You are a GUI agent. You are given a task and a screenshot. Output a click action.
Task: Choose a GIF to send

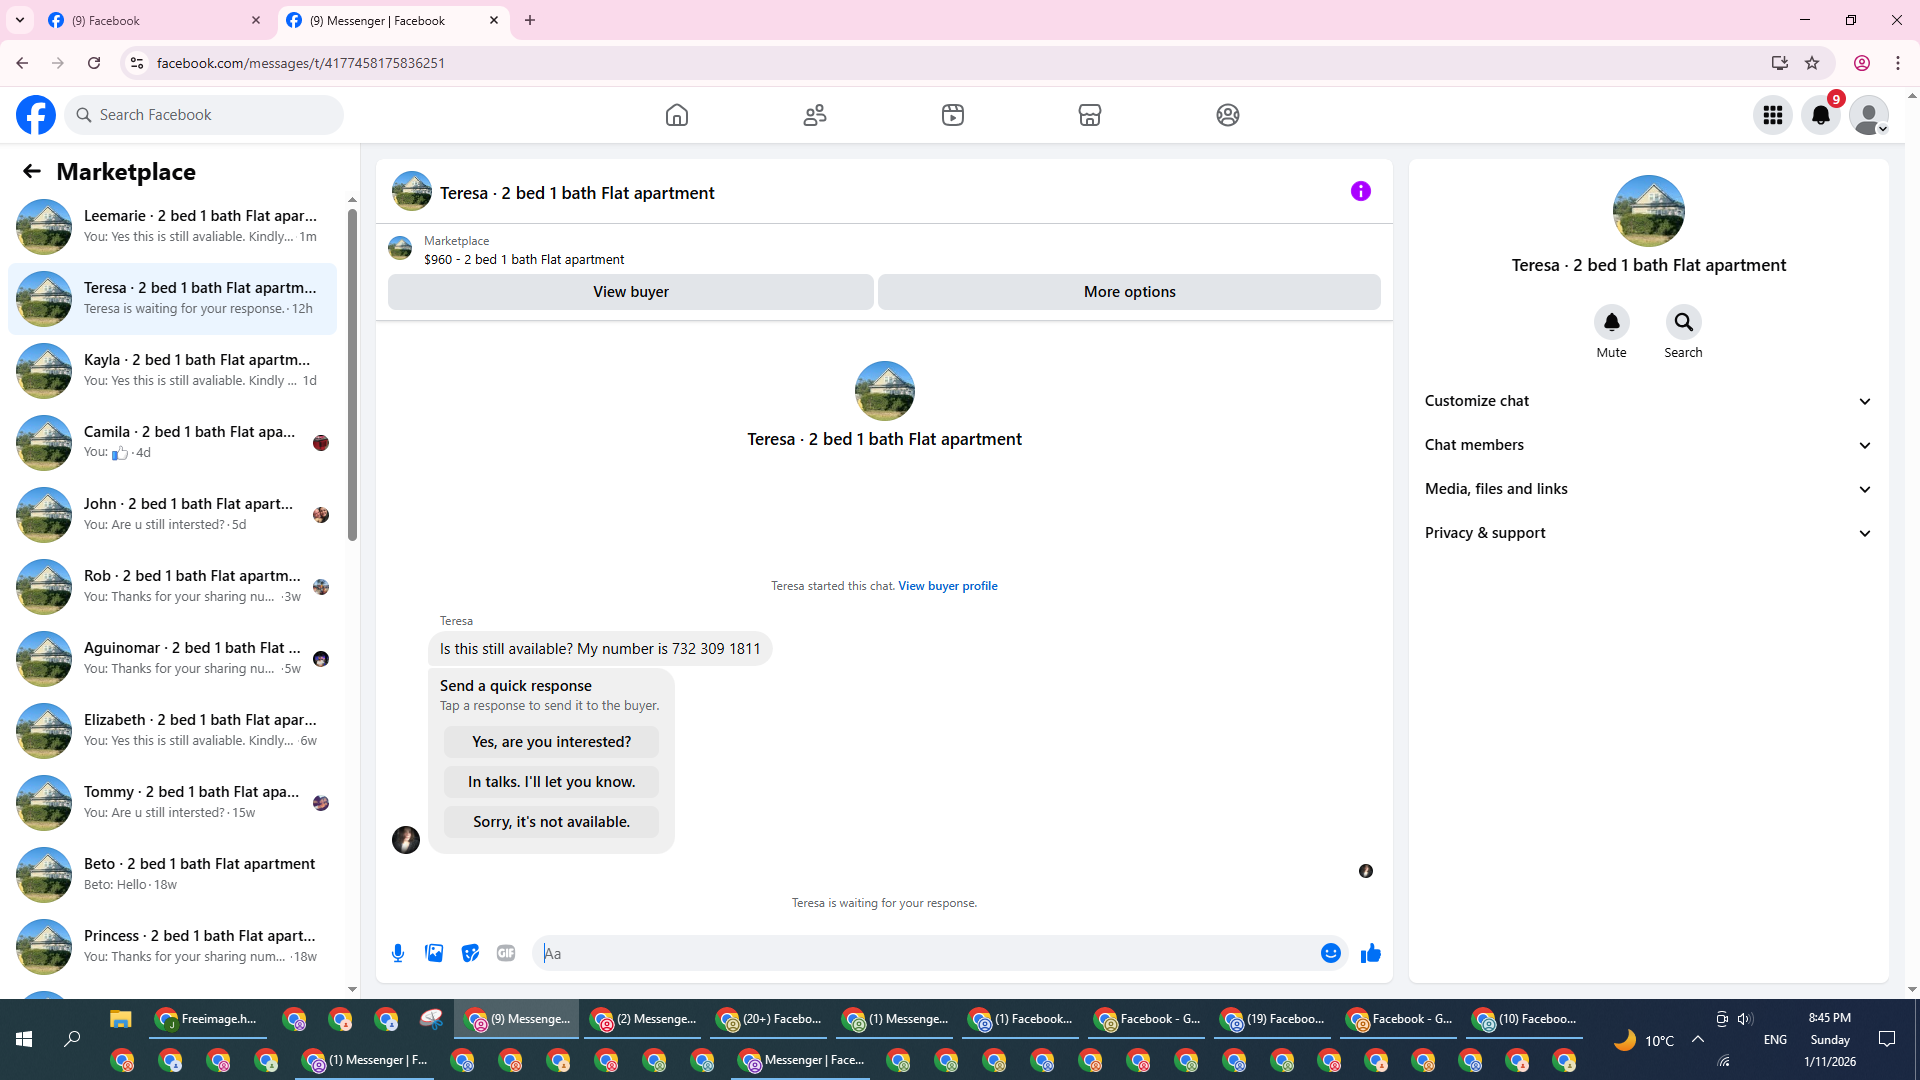click(x=506, y=953)
